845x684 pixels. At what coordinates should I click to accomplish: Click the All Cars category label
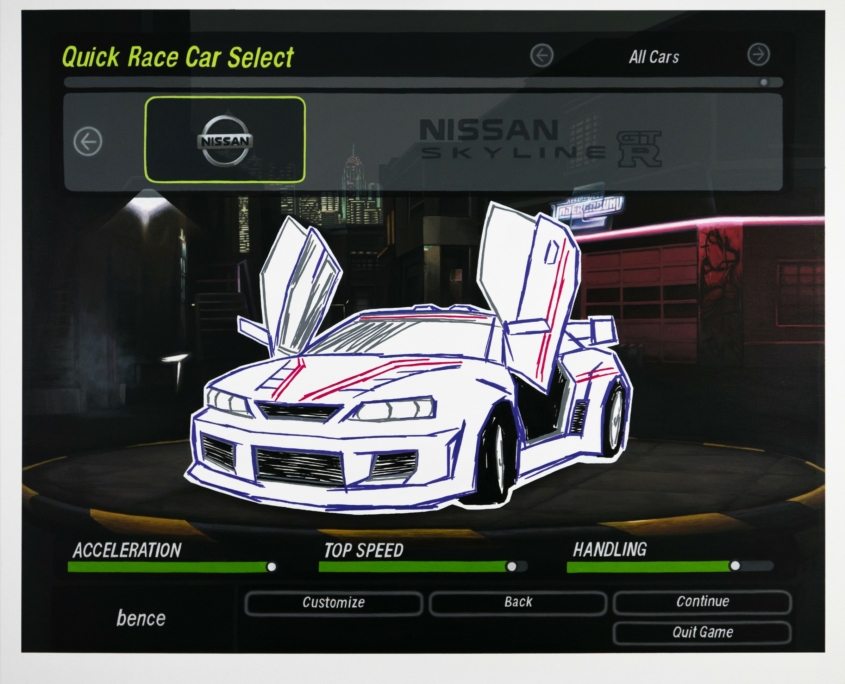pos(654,57)
